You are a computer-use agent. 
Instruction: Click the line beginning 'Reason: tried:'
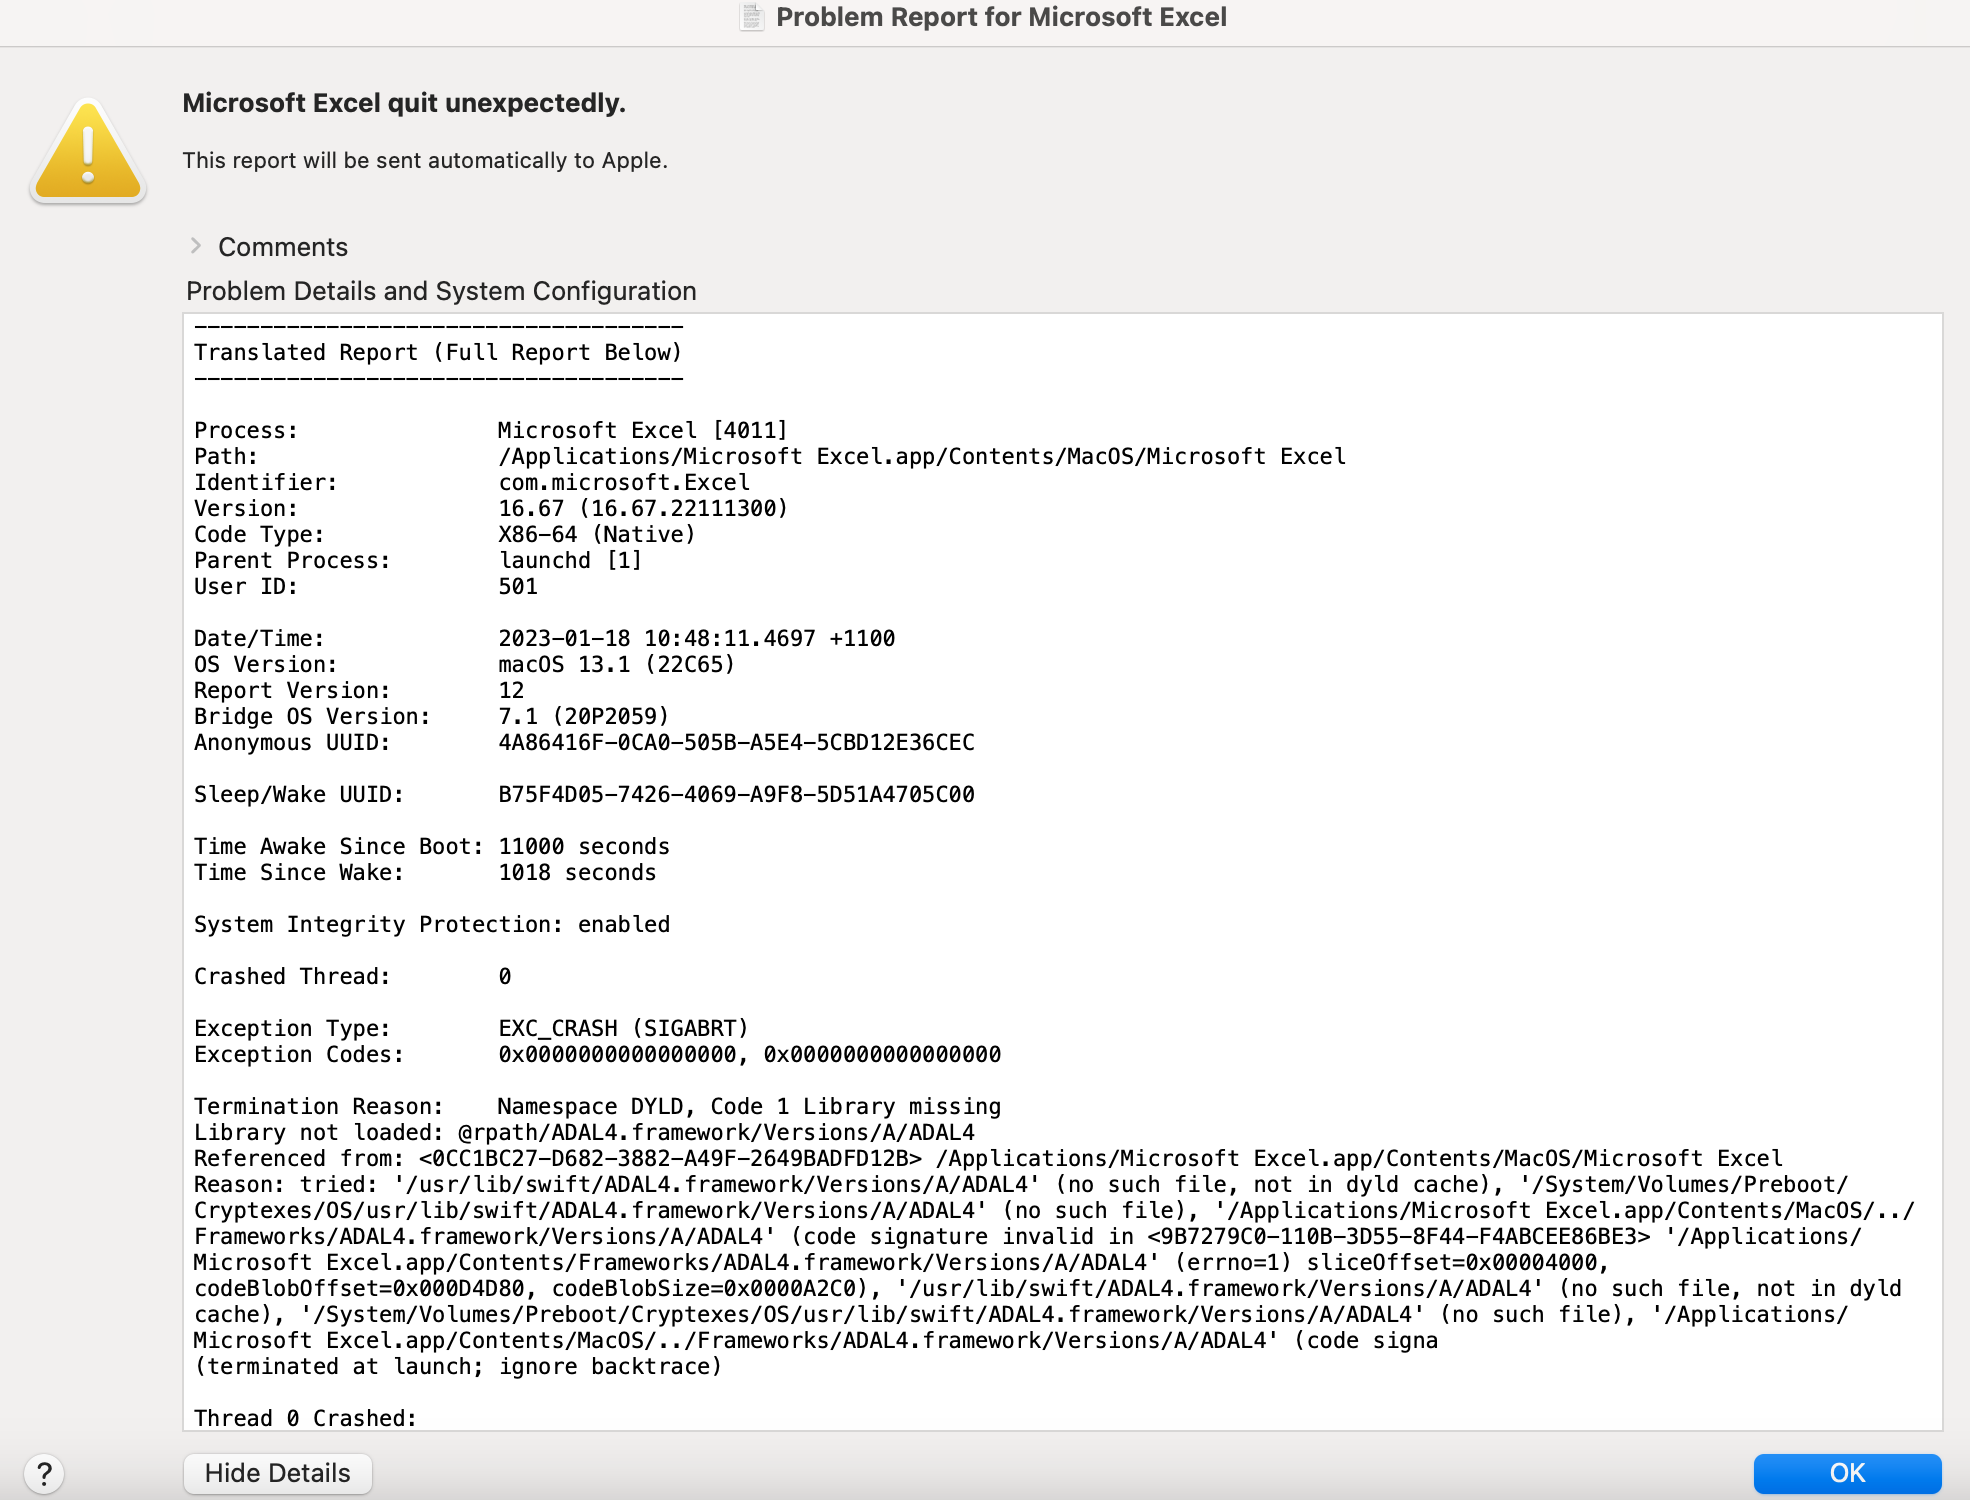click(x=1021, y=1184)
